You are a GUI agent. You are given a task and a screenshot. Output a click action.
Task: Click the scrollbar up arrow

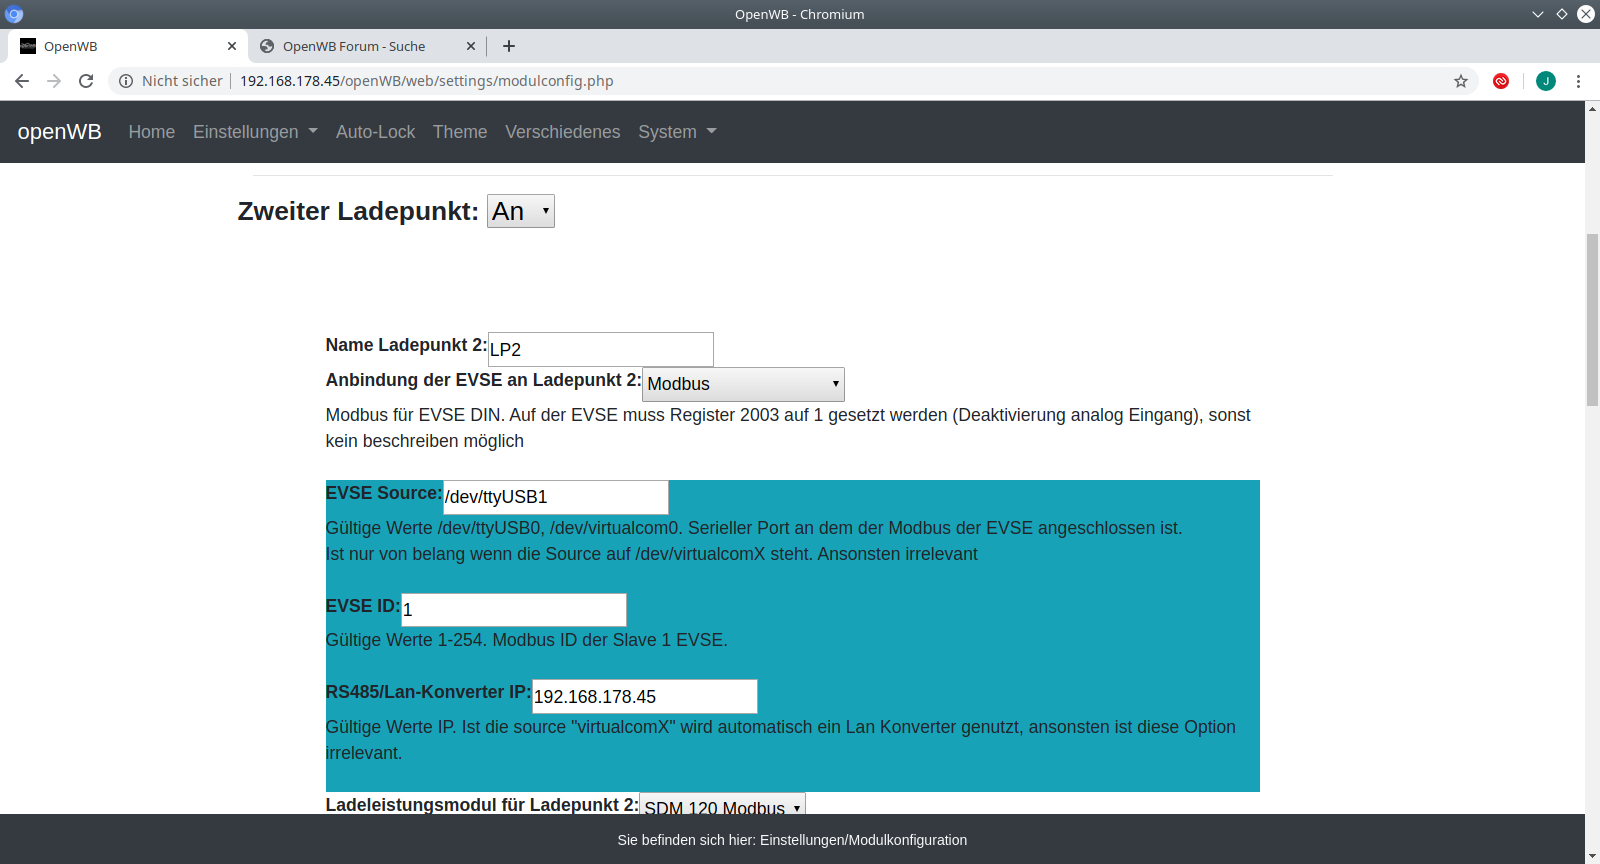[x=1592, y=108]
